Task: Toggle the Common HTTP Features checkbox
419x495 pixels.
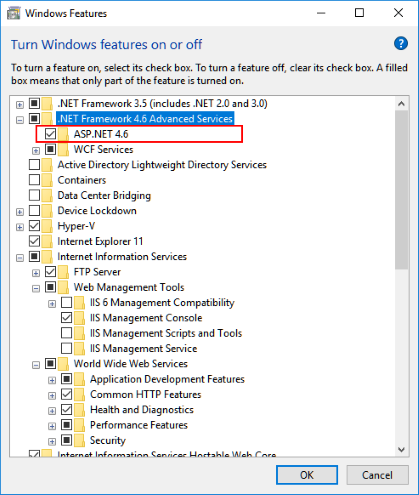Action: [66, 394]
